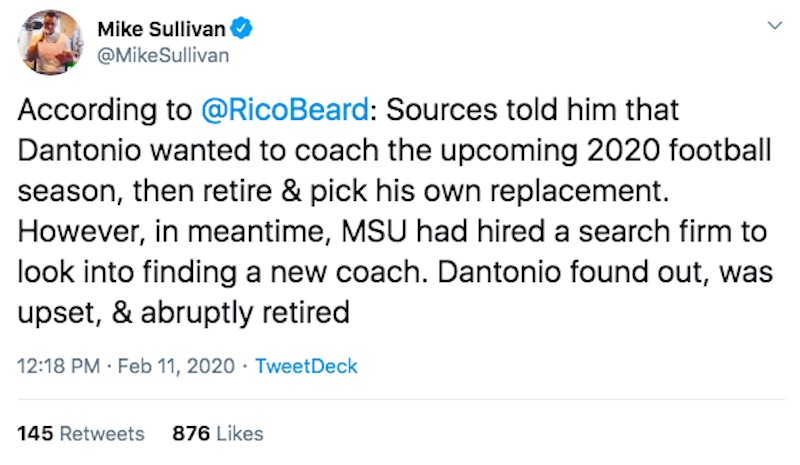
Task: Open Mike Sullivan's profile picture
Action: tap(51, 42)
